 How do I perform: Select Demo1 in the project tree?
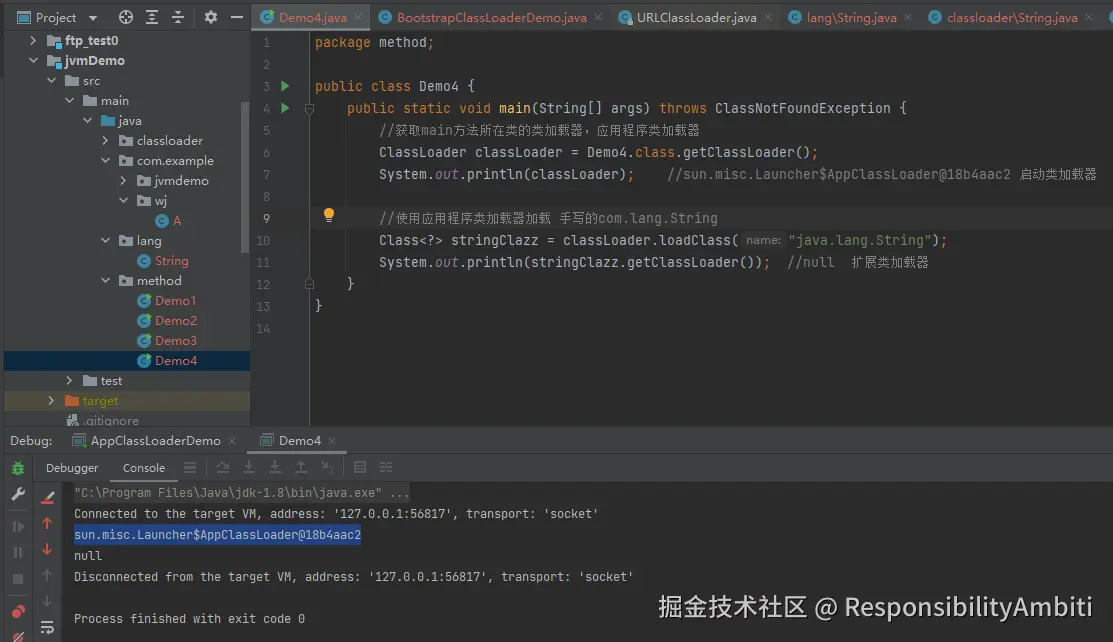(x=167, y=300)
